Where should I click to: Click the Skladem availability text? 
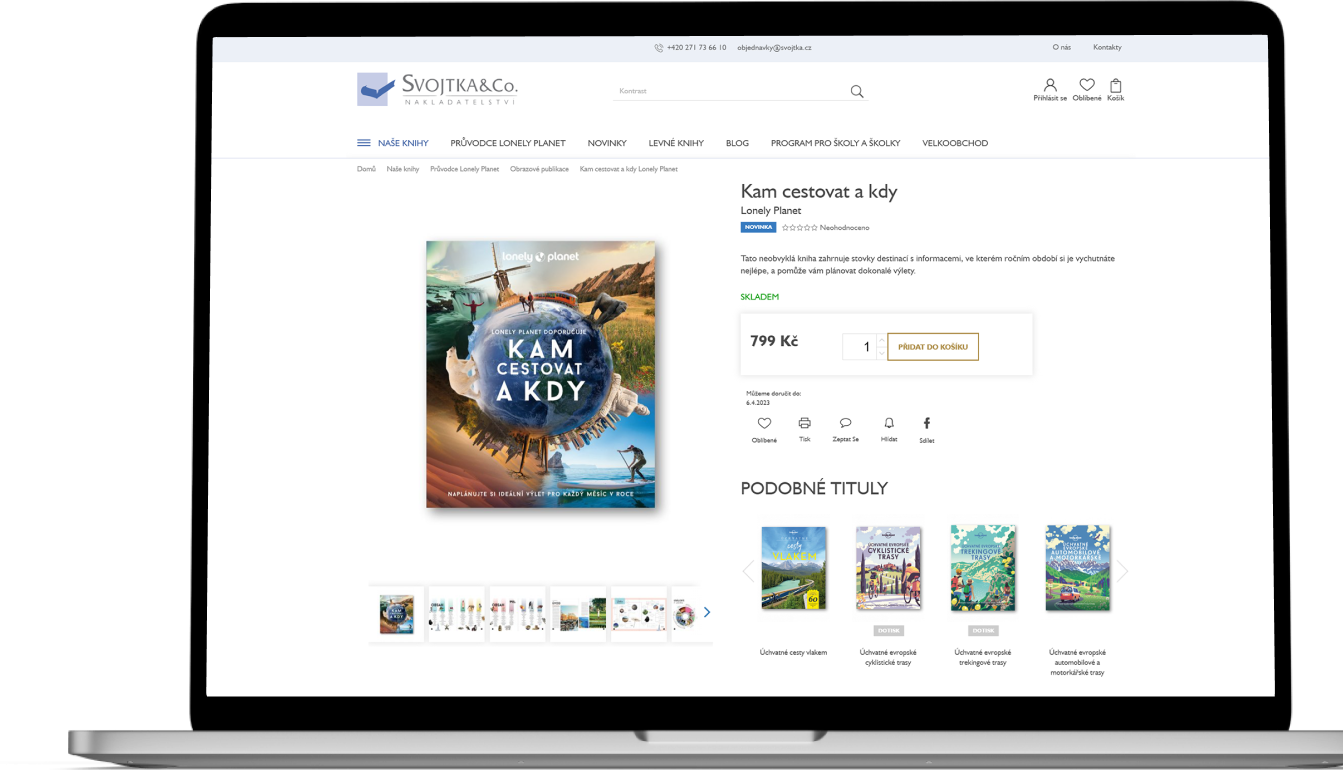pos(760,297)
